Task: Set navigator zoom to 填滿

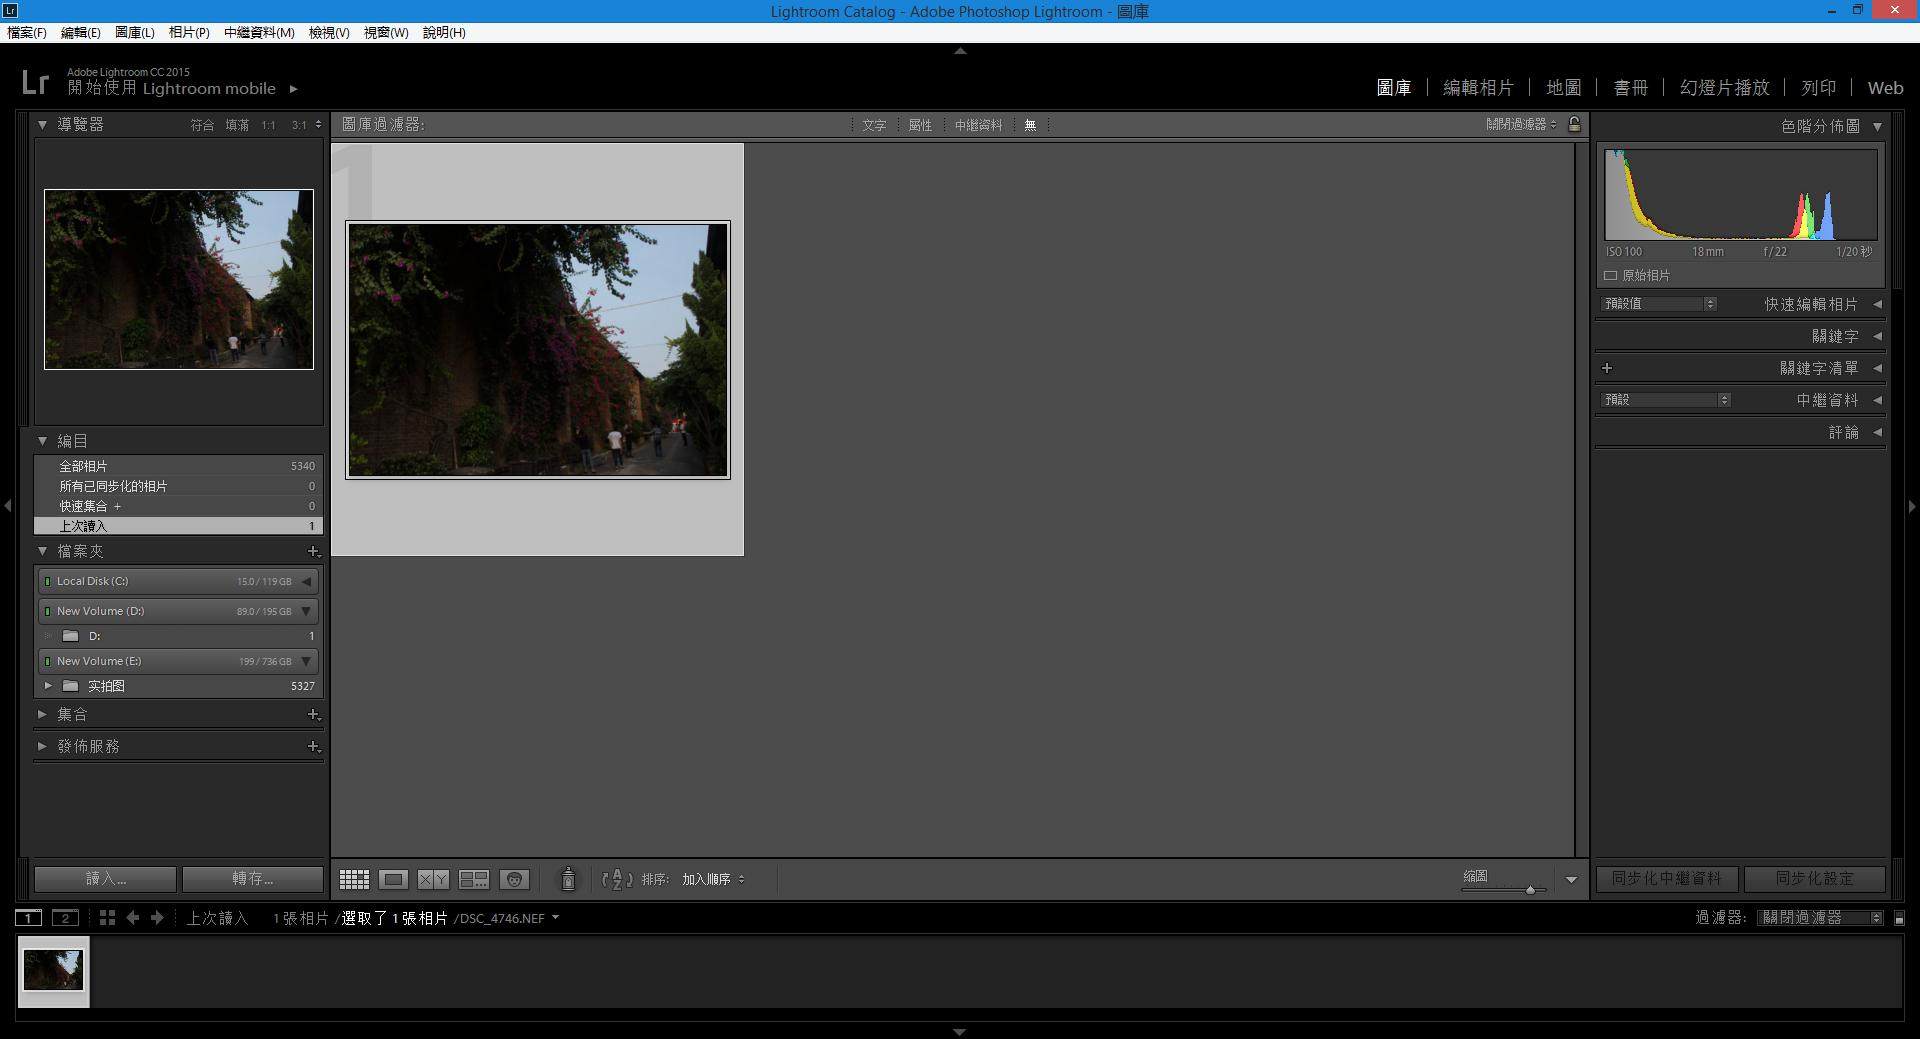Action: [237, 125]
